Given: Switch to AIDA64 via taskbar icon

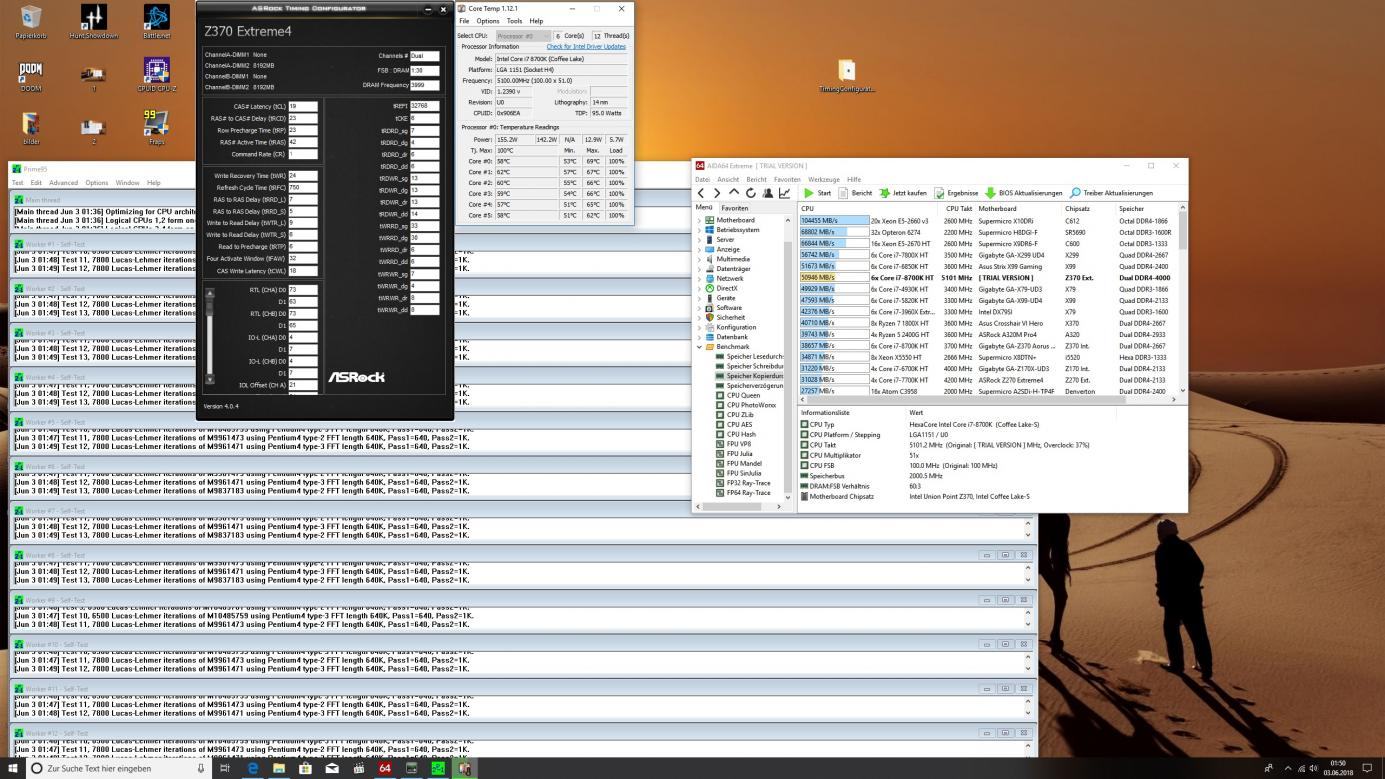Looking at the screenshot, I should click(x=384, y=768).
